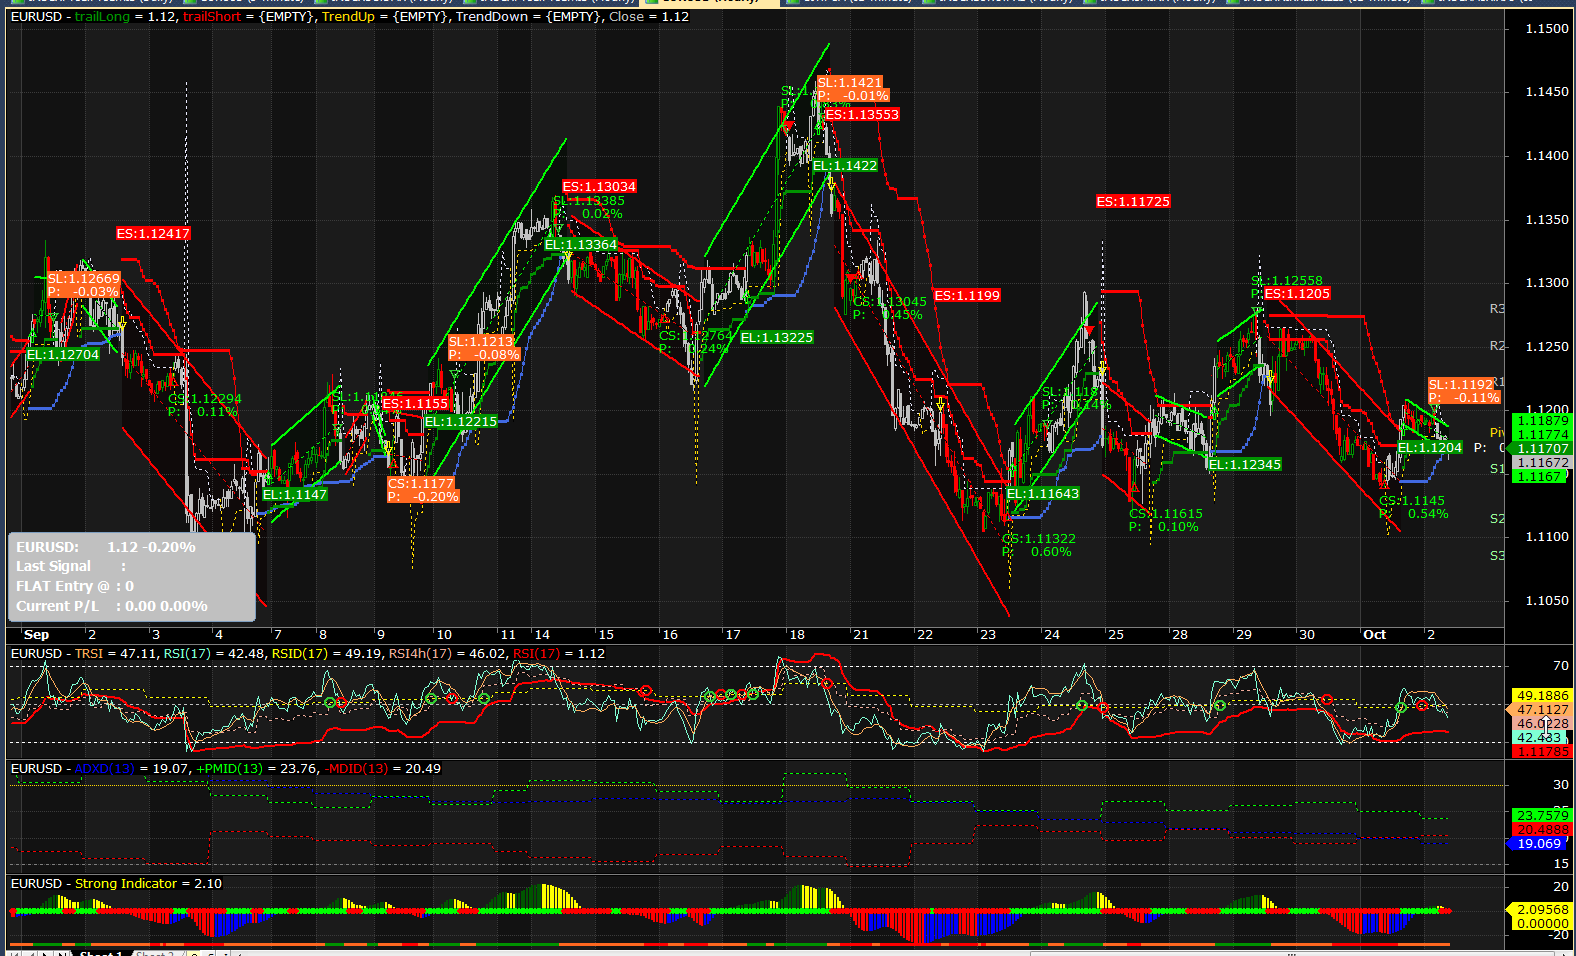This screenshot has height=956, width=1576.
Task: Select the ES:1.1155 short entry label
Action: point(415,403)
